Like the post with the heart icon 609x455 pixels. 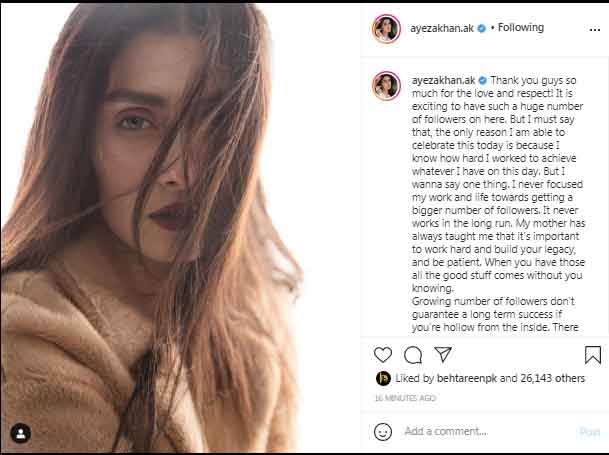click(383, 355)
